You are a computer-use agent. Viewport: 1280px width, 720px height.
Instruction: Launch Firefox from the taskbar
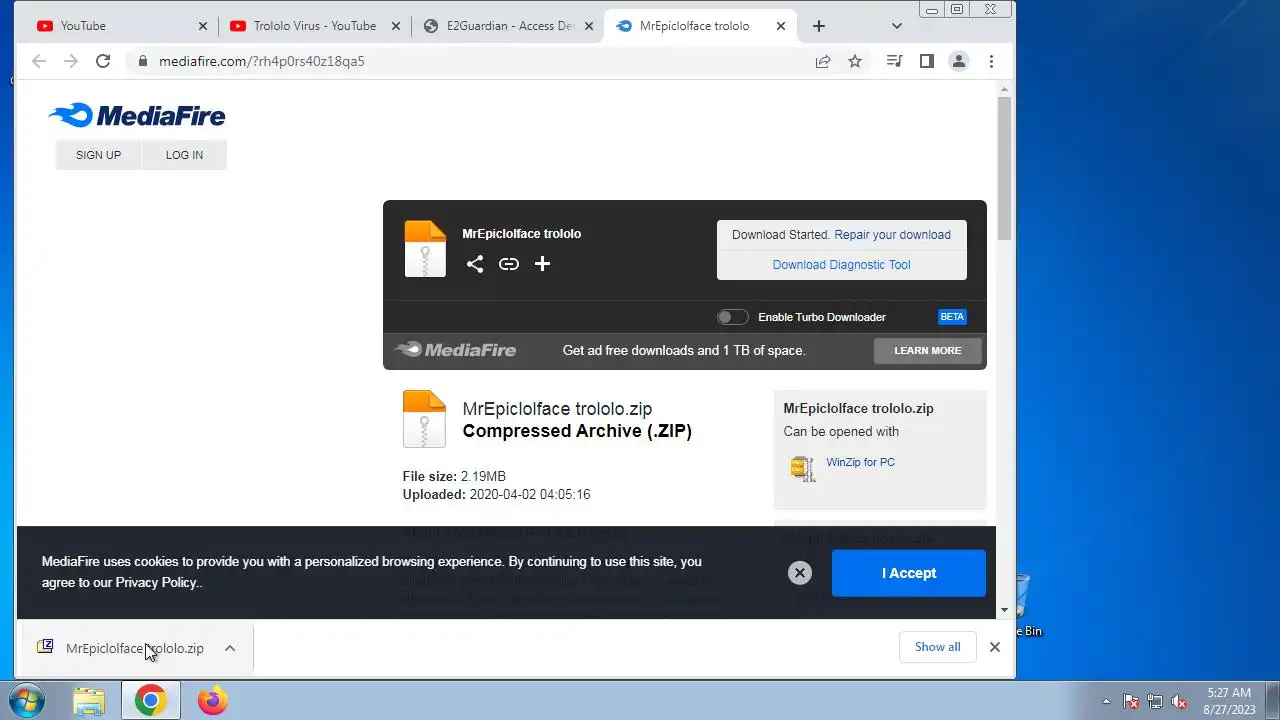point(212,700)
